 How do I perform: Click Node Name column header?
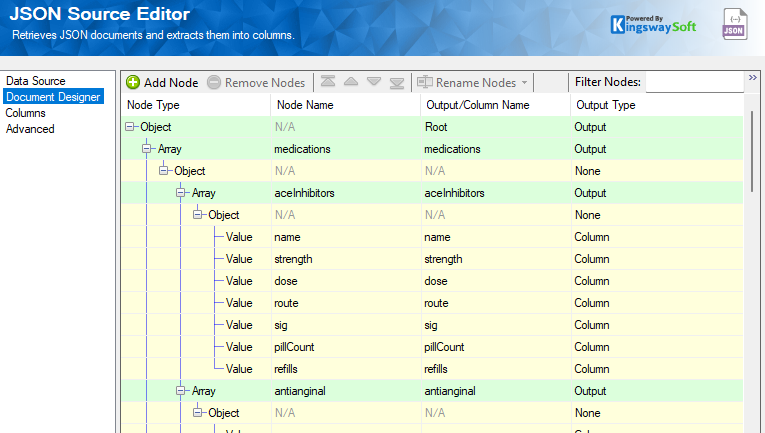click(x=346, y=105)
